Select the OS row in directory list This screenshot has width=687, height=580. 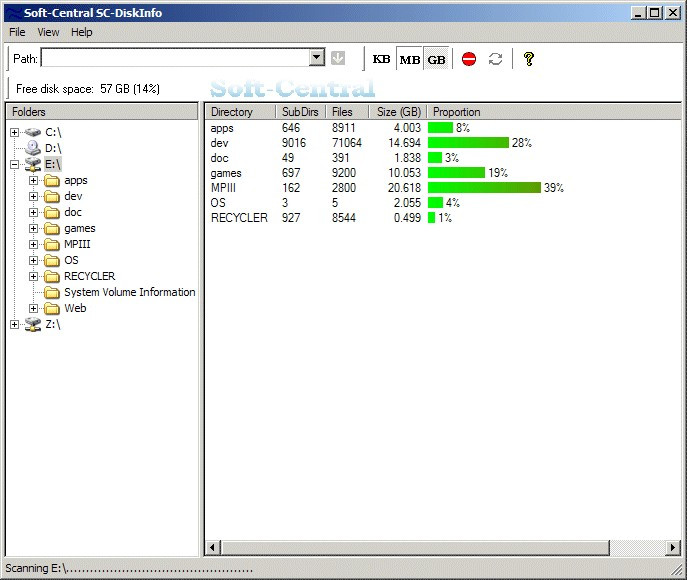tap(443, 203)
